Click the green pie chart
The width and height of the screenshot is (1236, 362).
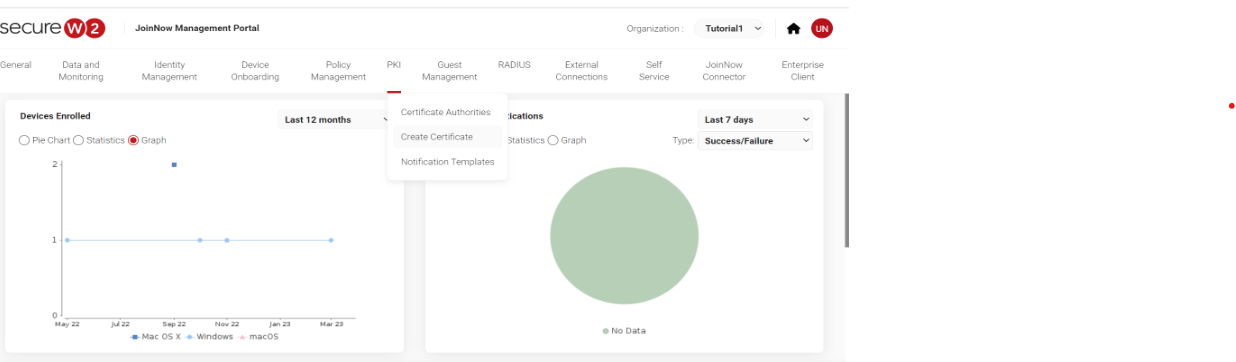[624, 237]
